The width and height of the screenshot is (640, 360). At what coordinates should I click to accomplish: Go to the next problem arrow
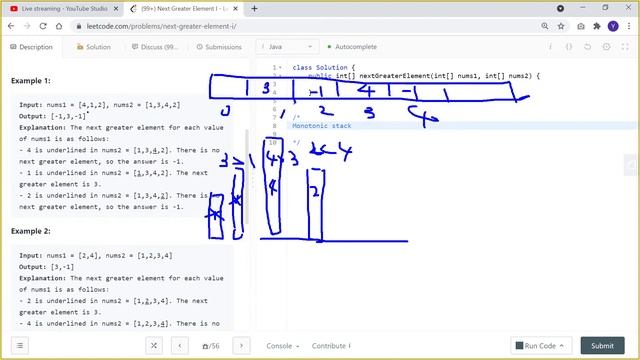241,346
